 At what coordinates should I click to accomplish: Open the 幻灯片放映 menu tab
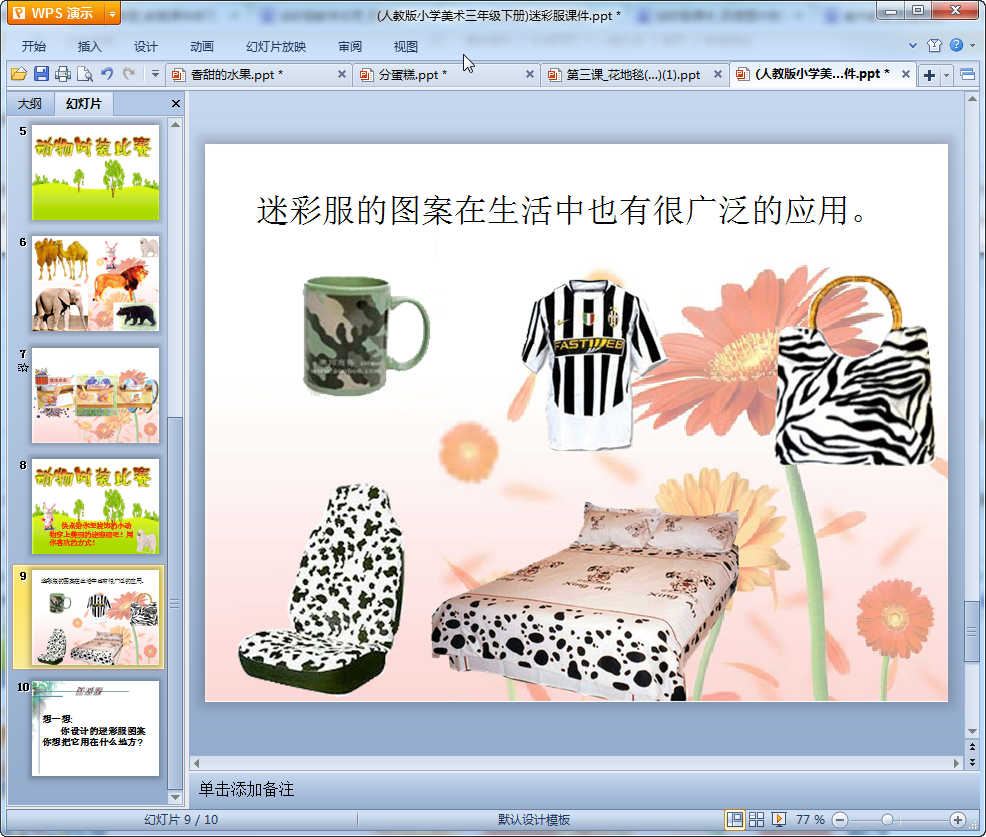276,47
